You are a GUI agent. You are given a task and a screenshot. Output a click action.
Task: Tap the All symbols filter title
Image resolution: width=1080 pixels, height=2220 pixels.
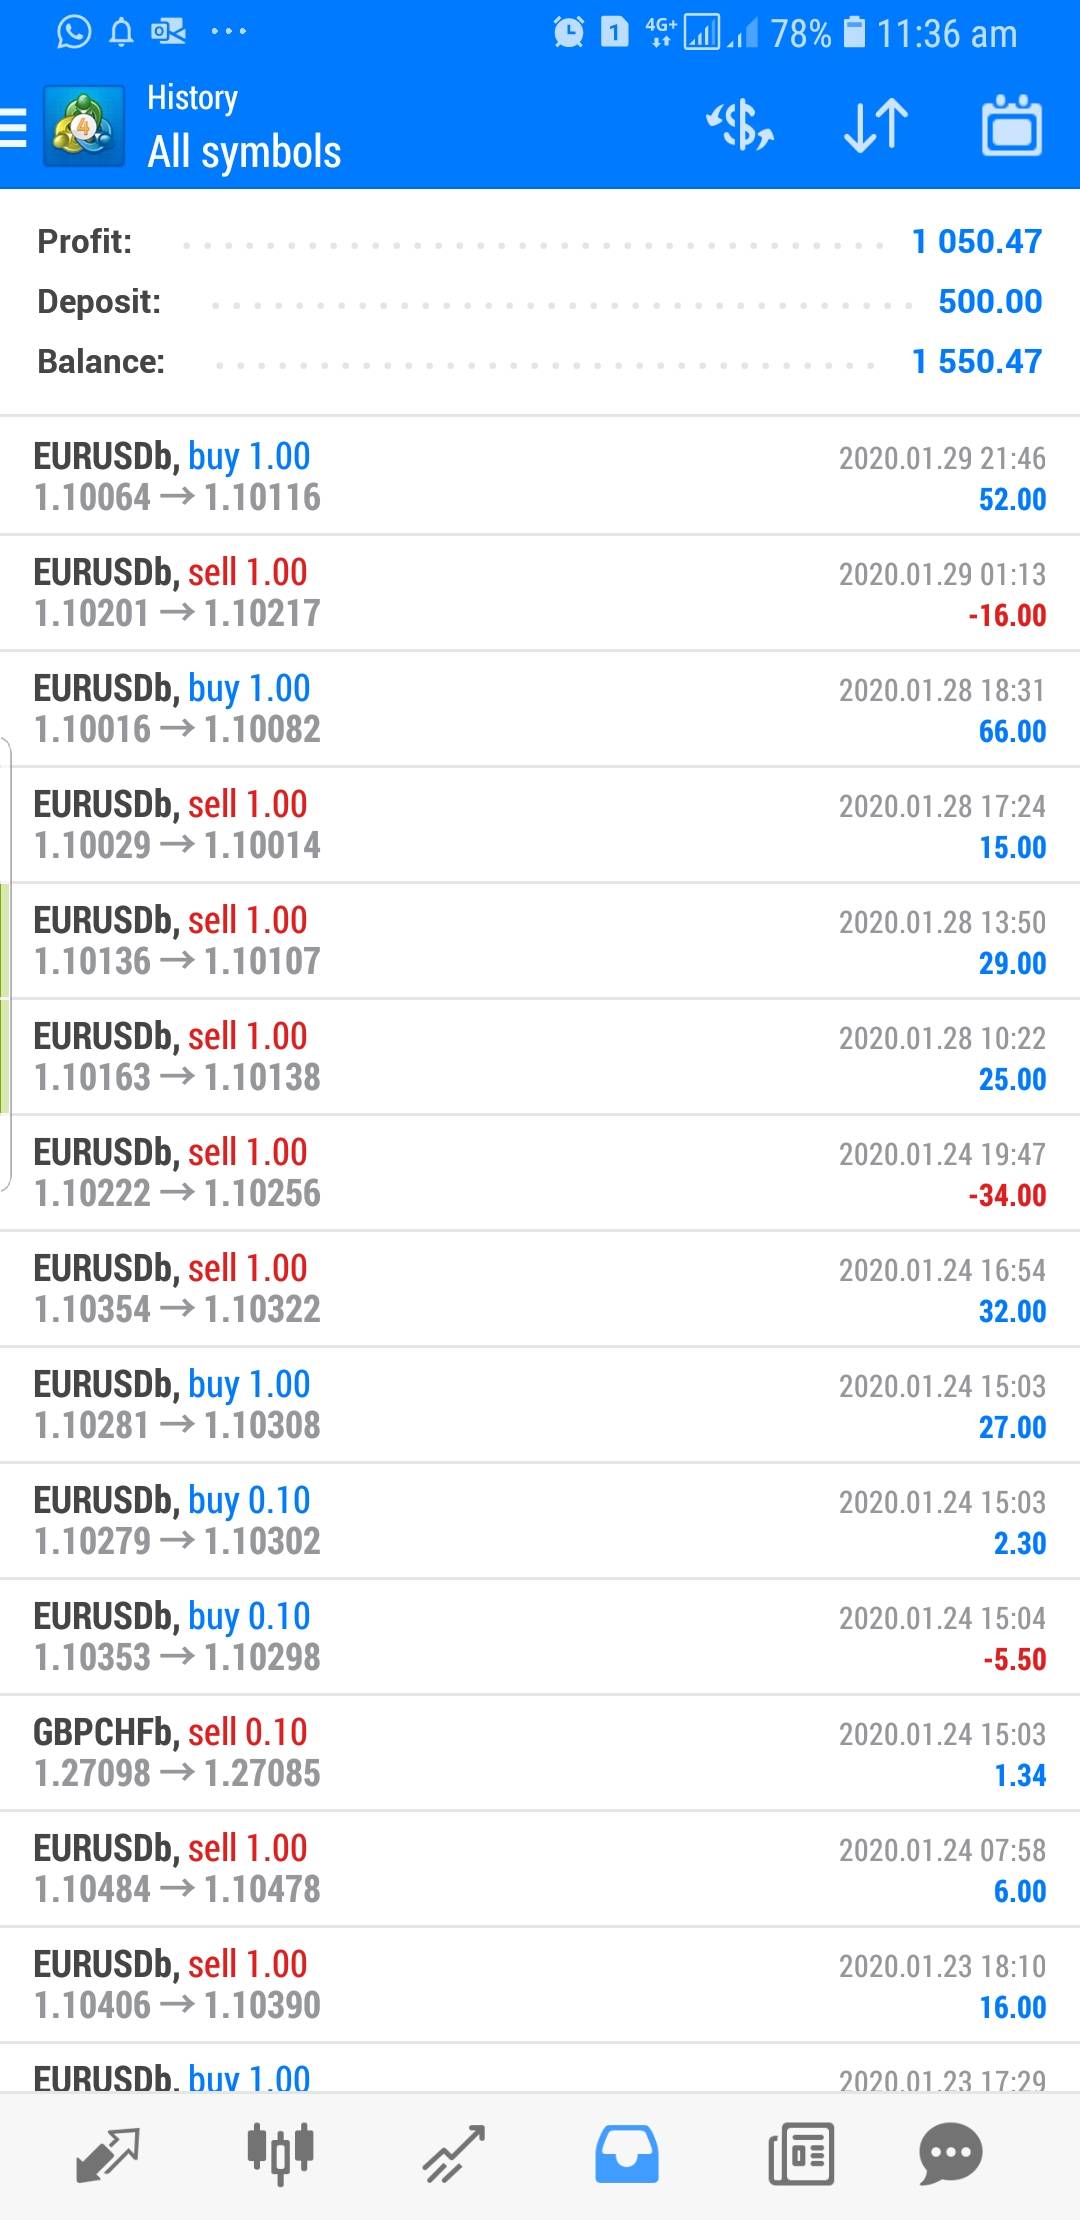[x=244, y=152]
